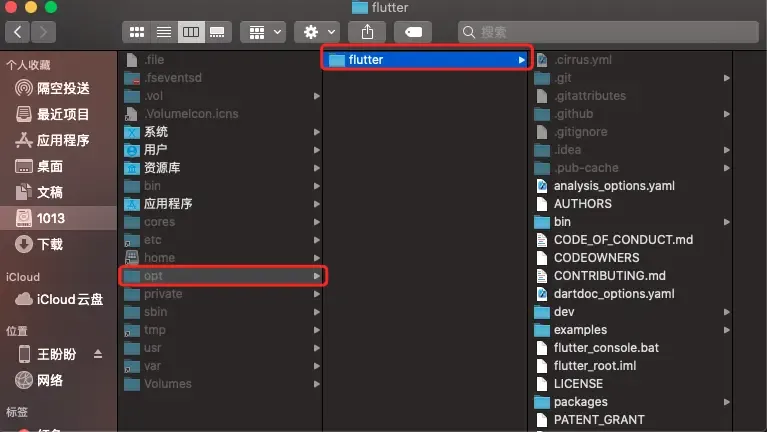Open the bin folder inside flutter
This screenshot has width=767, height=432.
click(x=631, y=222)
